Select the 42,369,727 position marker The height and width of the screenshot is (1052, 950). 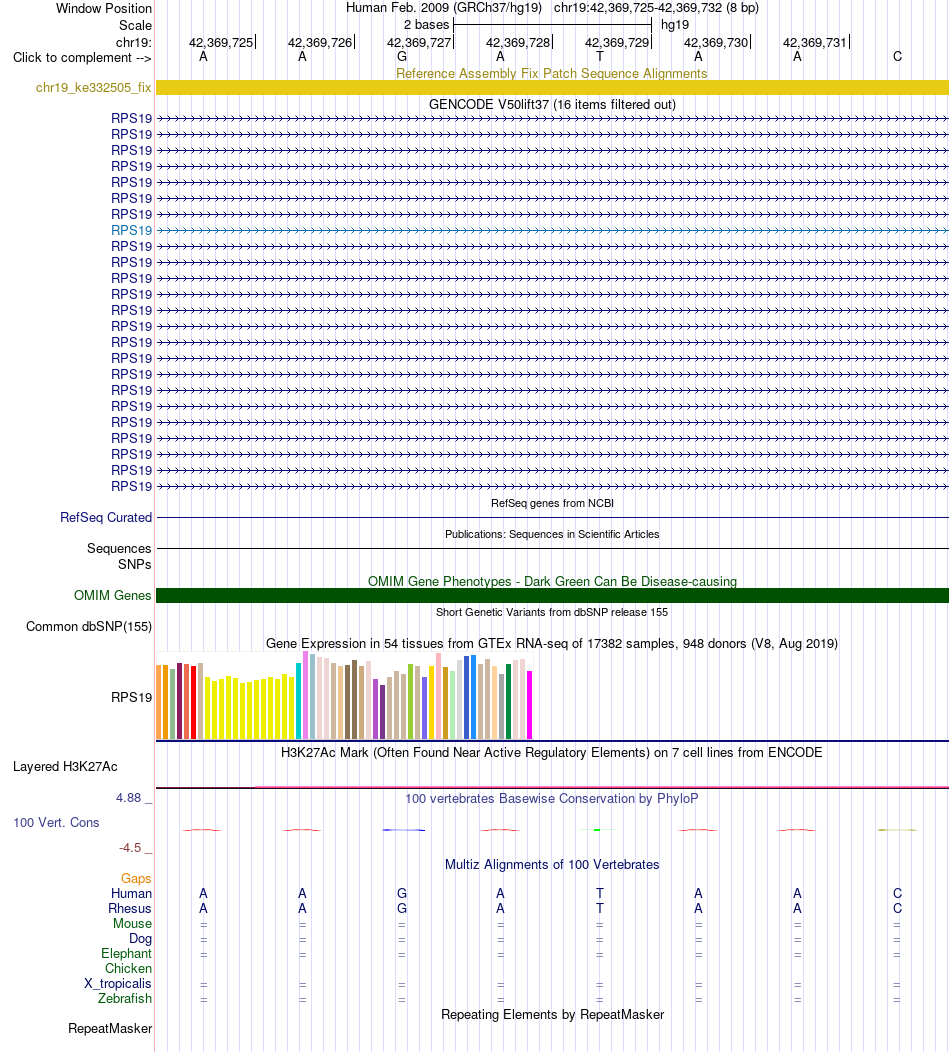pyautogui.click(x=419, y=42)
